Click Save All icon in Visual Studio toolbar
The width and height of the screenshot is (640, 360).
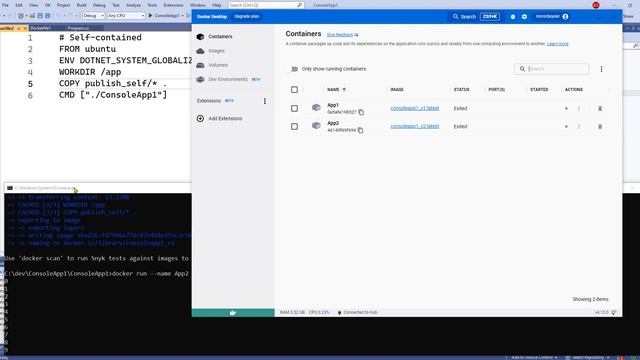pos(48,16)
